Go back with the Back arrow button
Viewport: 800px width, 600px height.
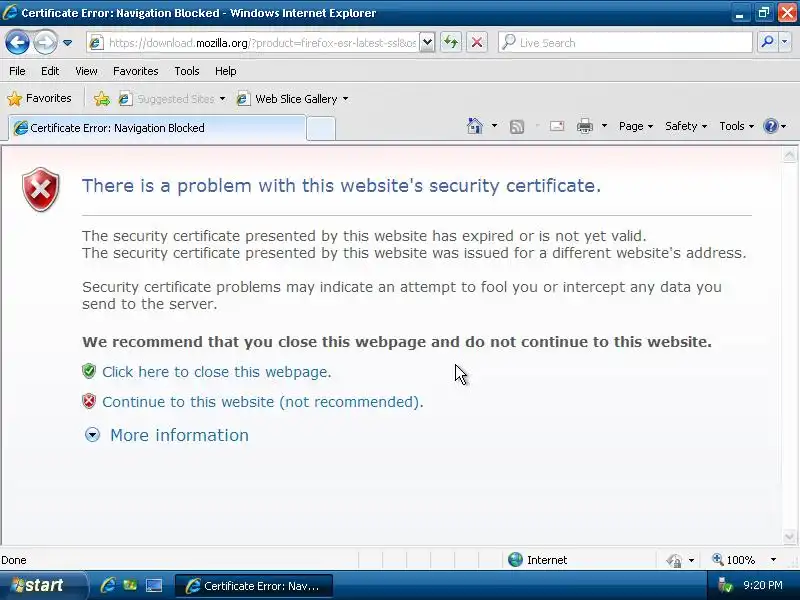[17, 42]
